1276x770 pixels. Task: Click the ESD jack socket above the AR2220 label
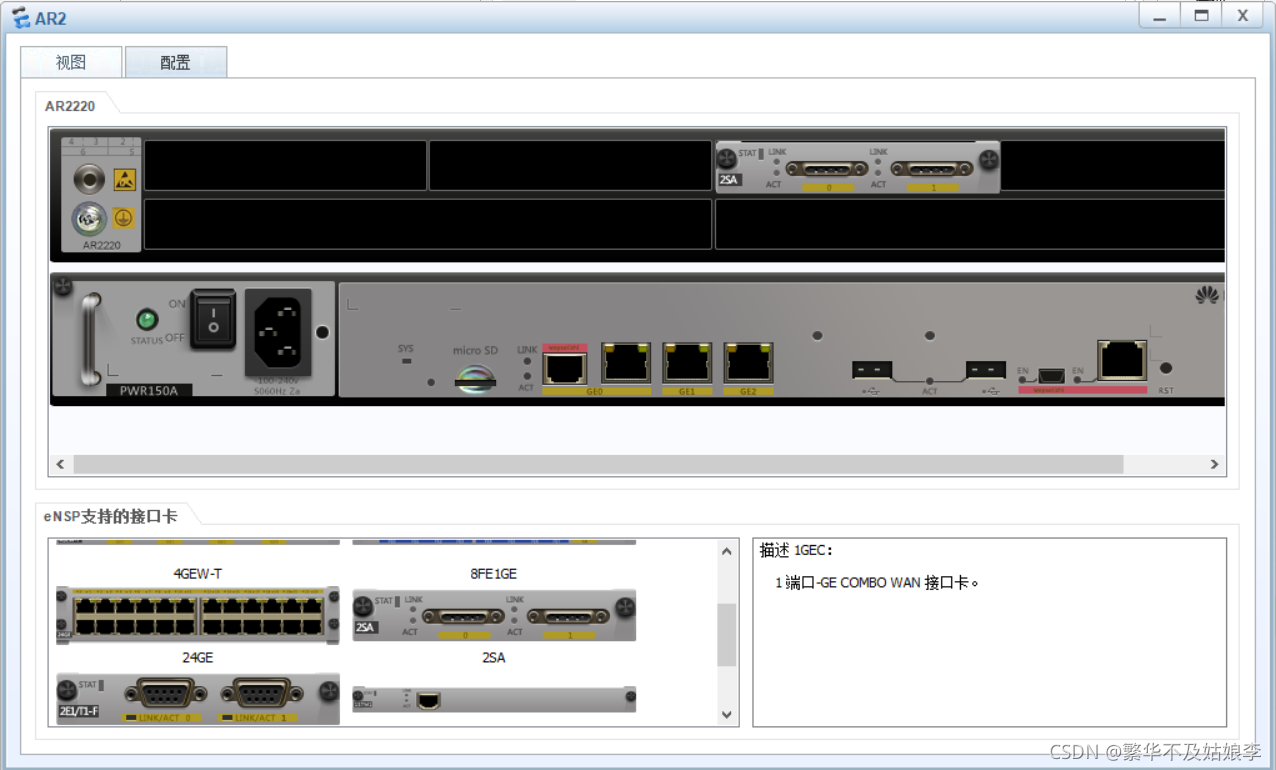pyautogui.click(x=89, y=180)
